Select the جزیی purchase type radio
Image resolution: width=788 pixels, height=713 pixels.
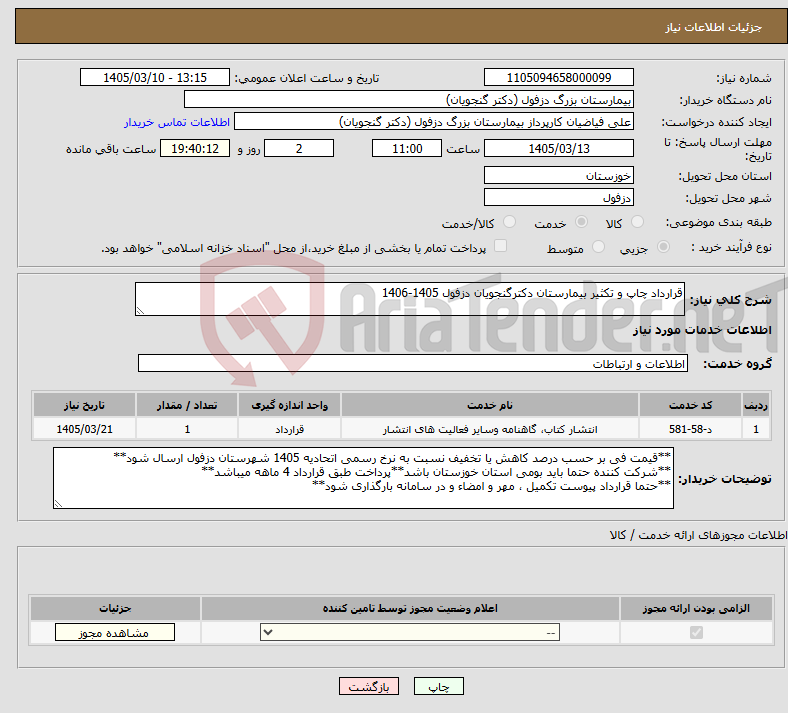[663, 247]
